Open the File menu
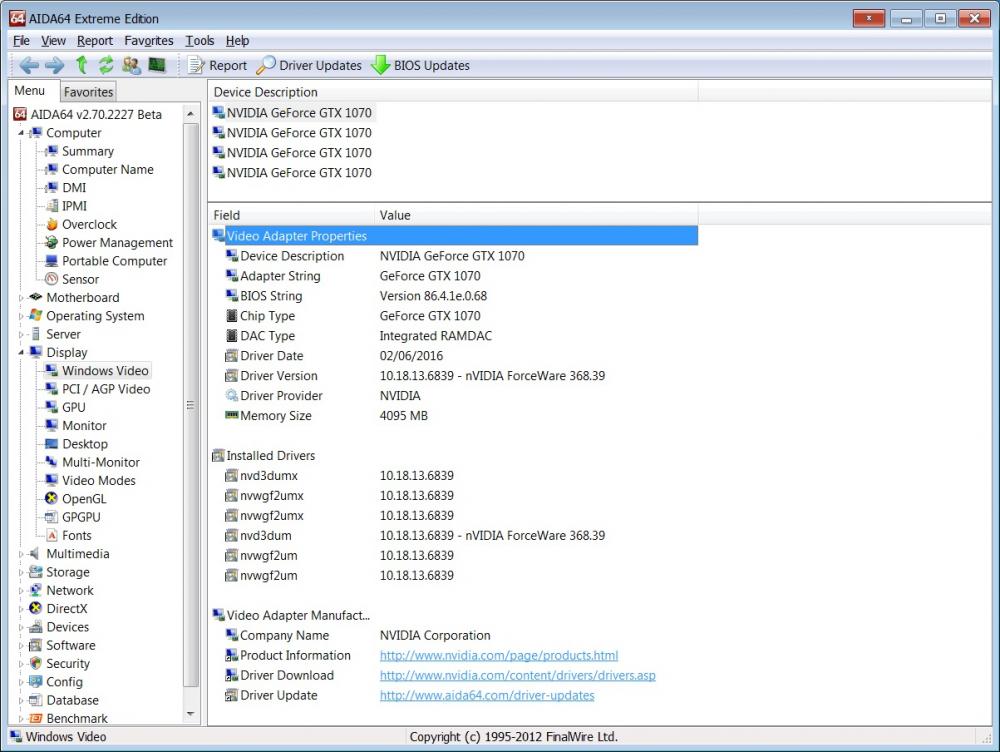The image size is (1000, 752). click(21, 41)
